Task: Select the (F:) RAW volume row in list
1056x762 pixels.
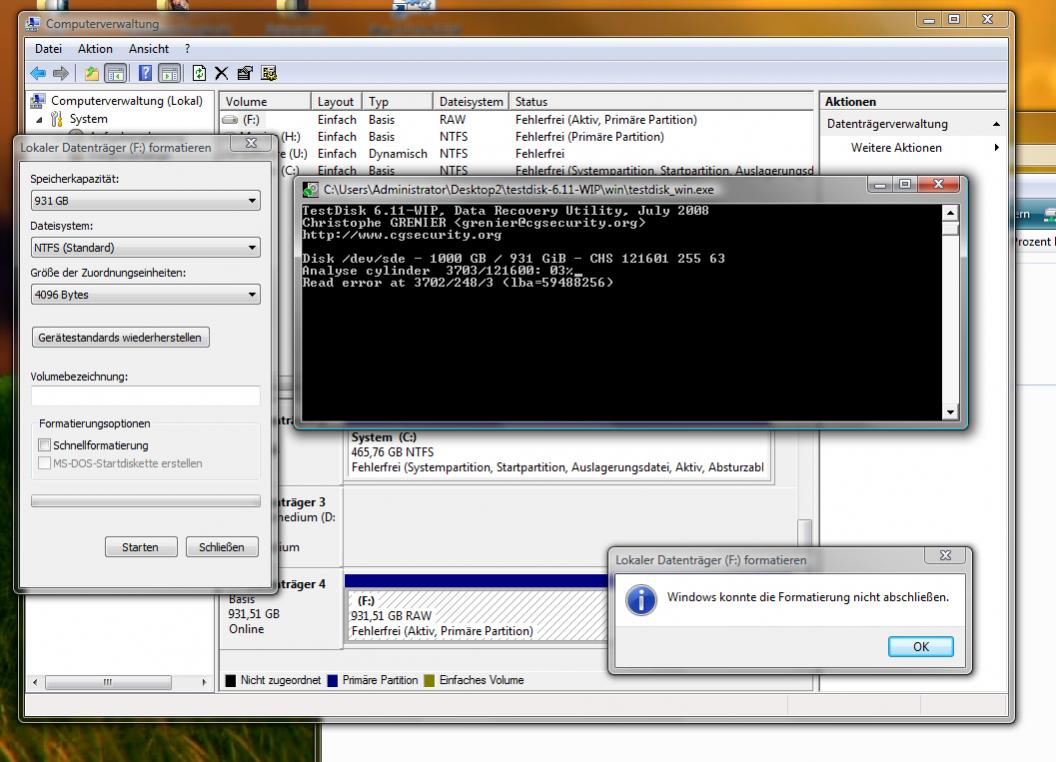Action: [x=517, y=120]
